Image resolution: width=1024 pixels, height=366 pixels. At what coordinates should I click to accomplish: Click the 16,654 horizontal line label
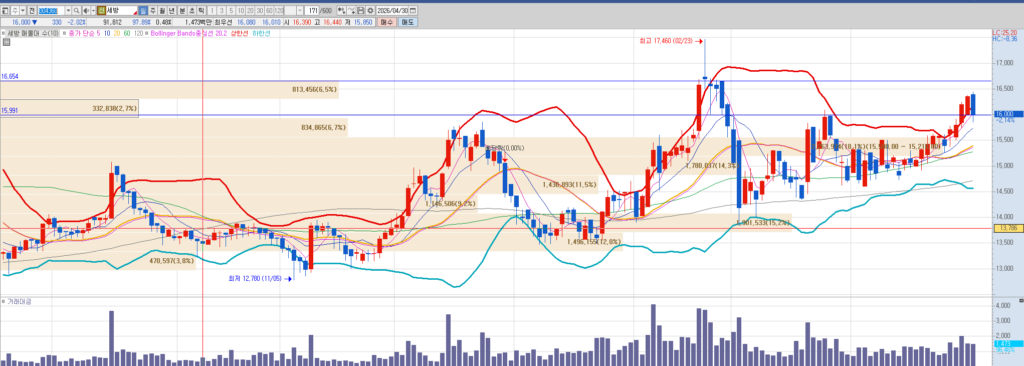click(9, 76)
